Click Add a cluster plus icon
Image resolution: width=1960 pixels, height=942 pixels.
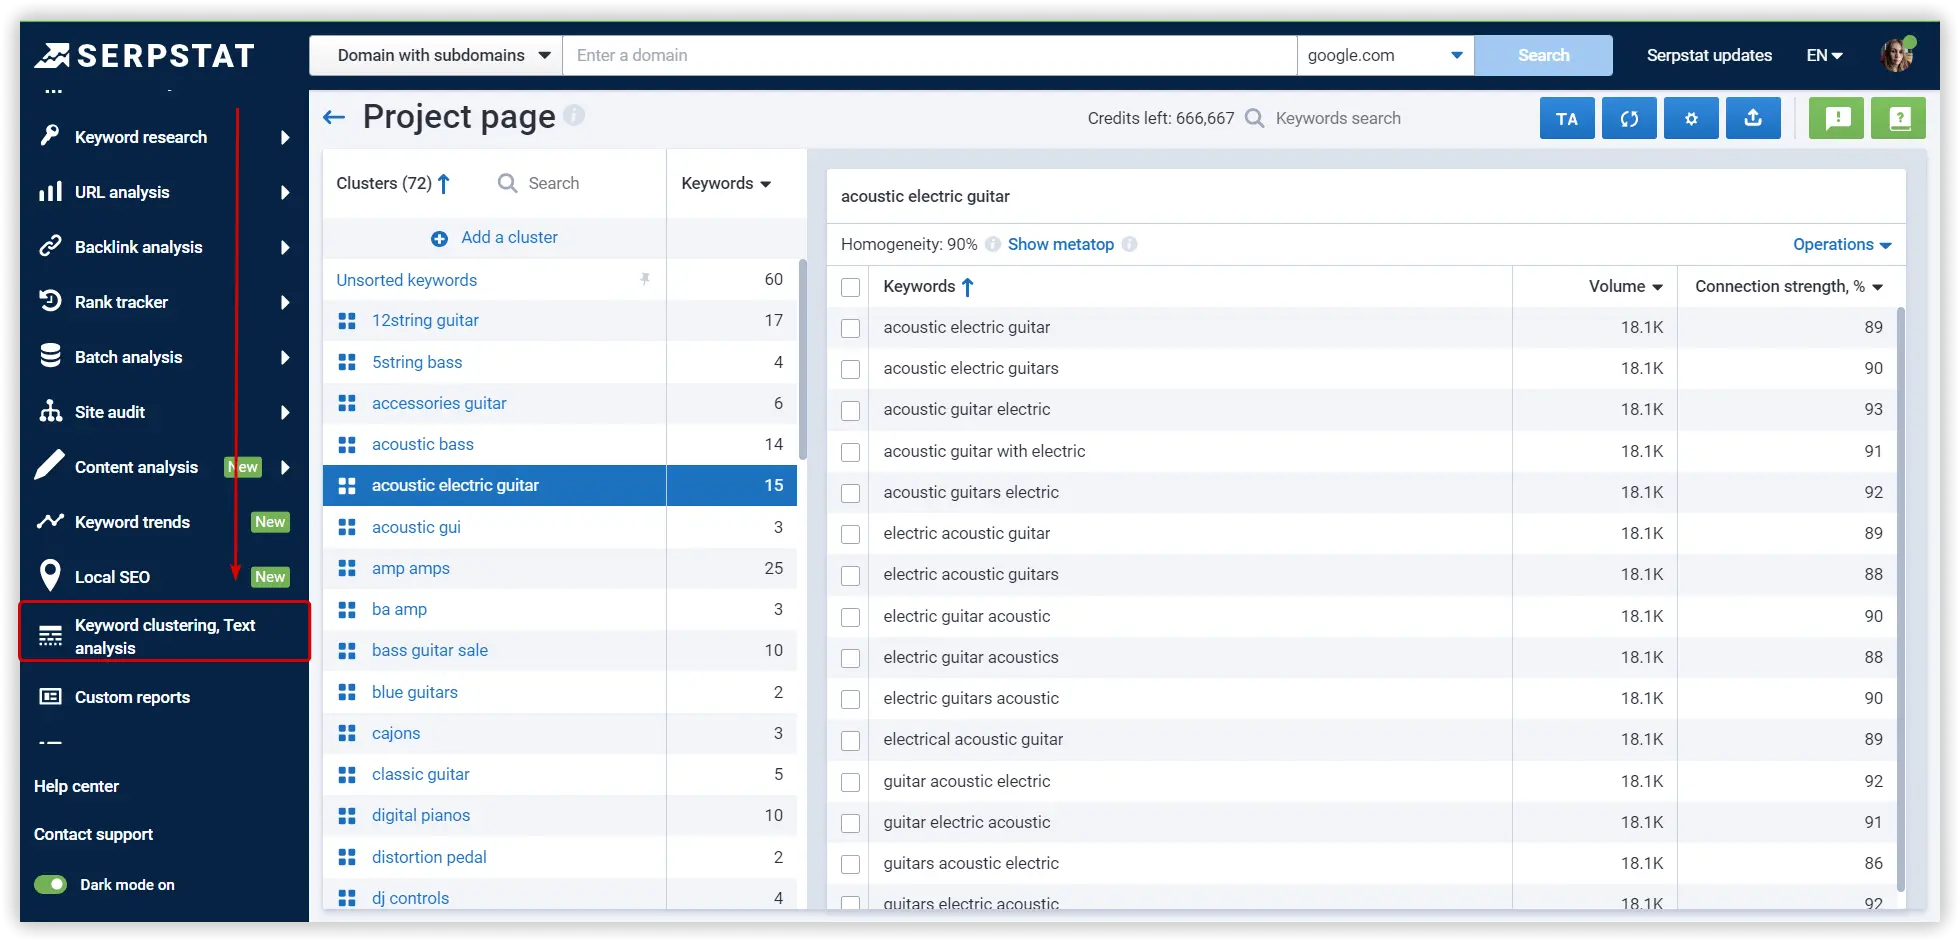coord(439,238)
